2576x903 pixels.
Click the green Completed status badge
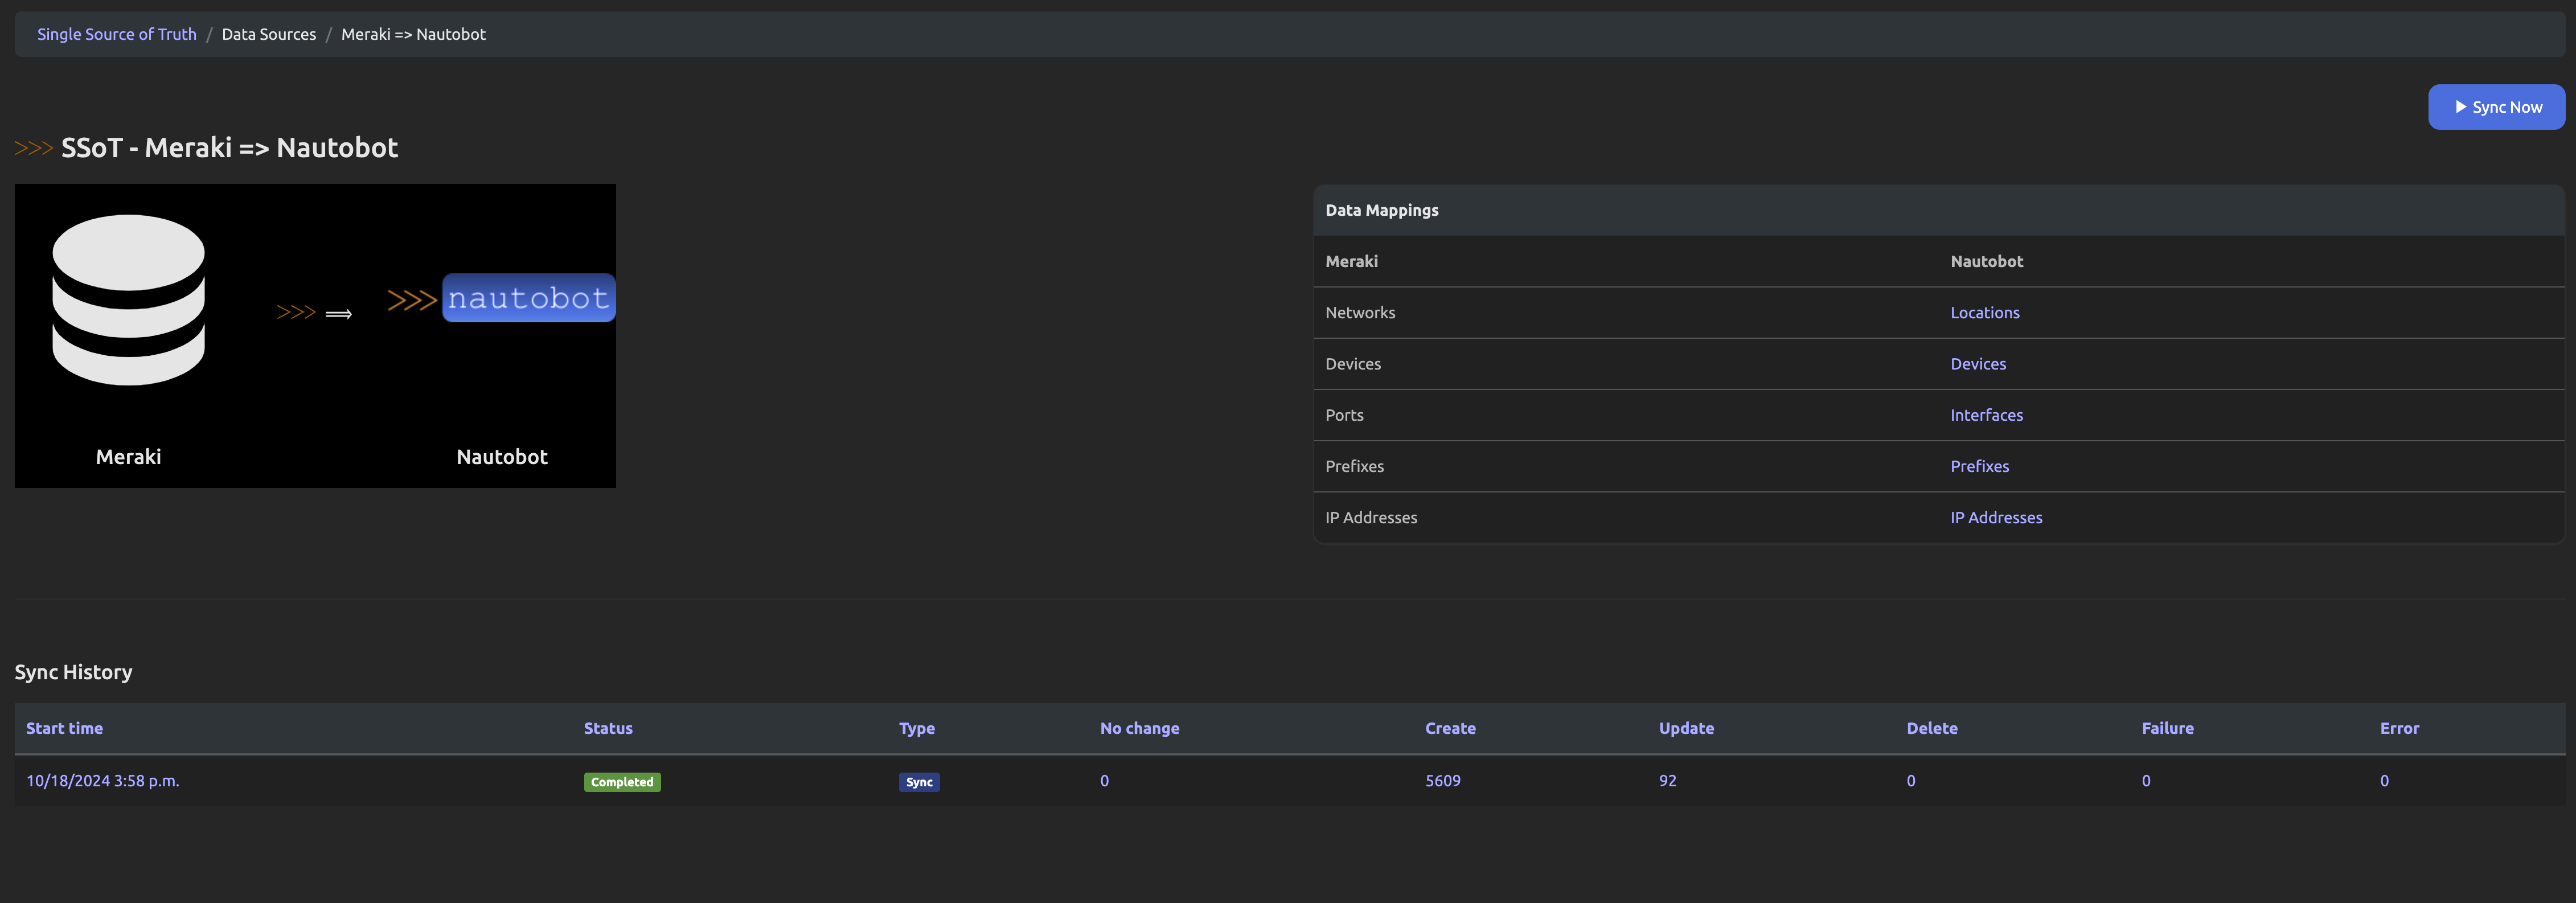(x=621, y=782)
